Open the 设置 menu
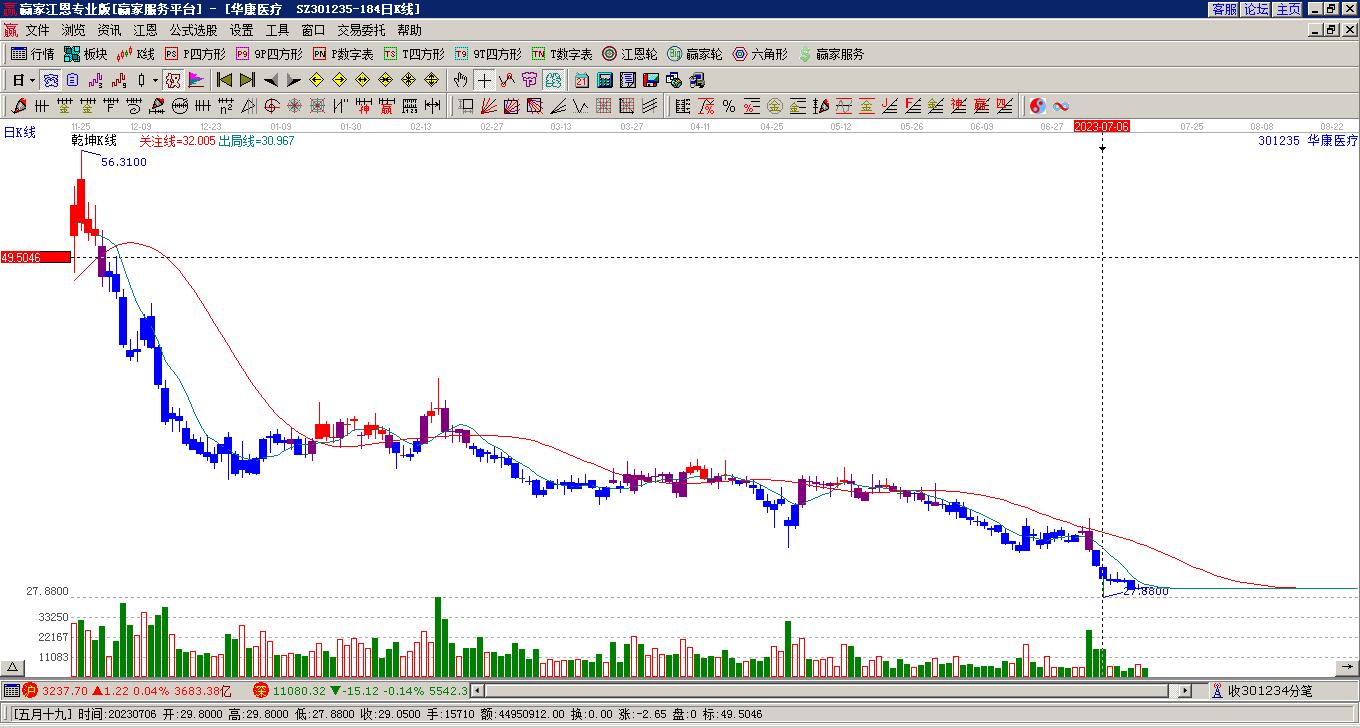 (241, 31)
